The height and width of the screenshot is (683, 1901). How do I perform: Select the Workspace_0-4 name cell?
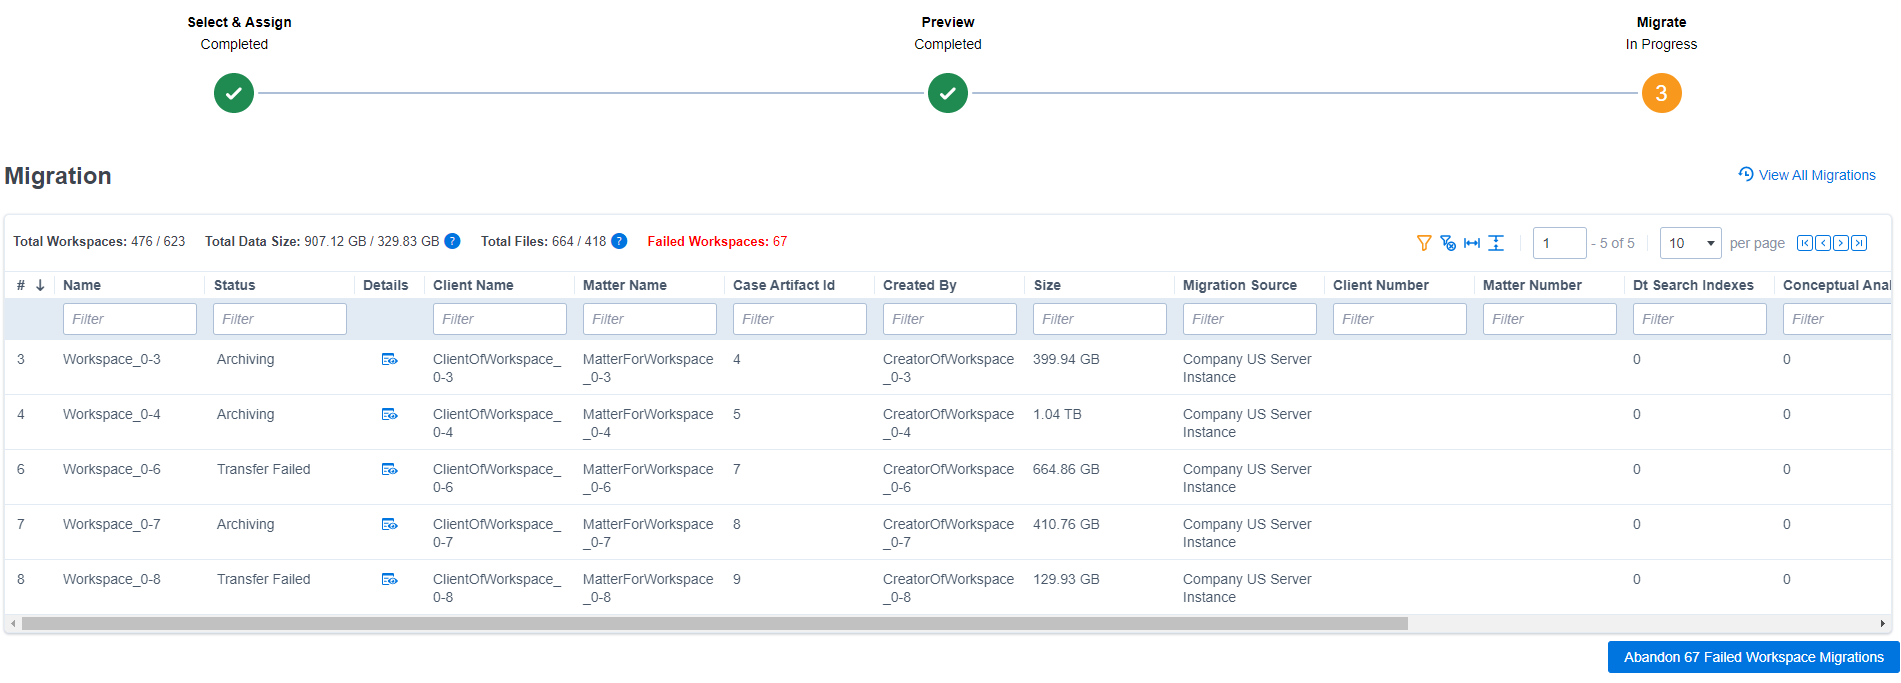click(112, 414)
